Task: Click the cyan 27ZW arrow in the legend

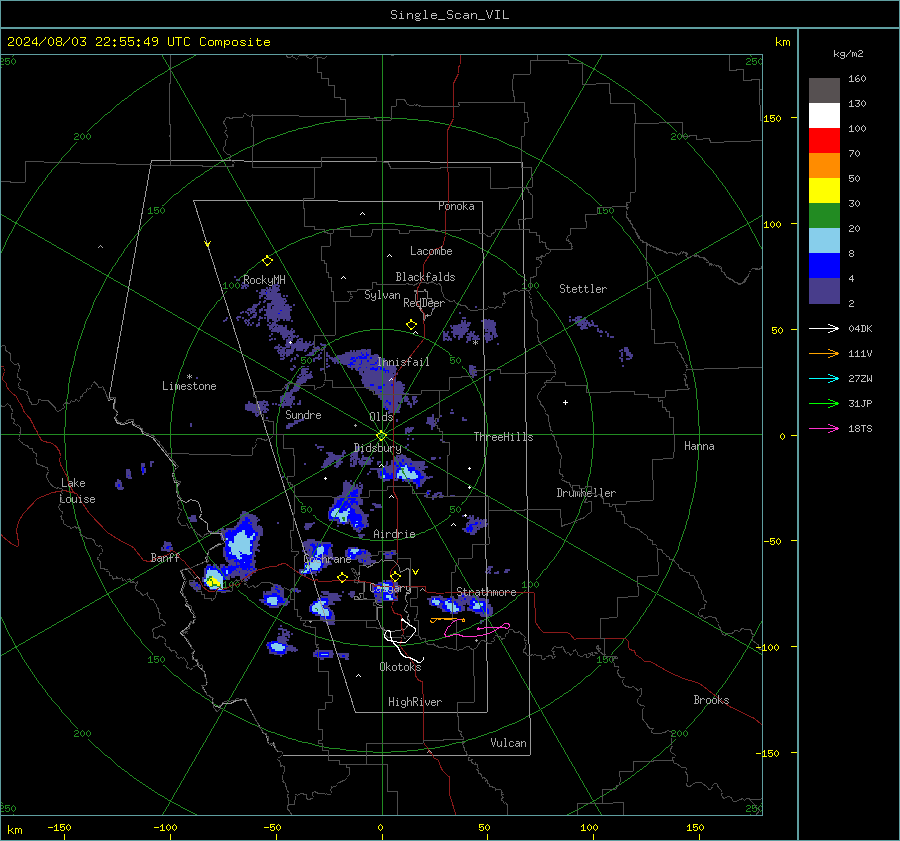Action: tap(824, 378)
